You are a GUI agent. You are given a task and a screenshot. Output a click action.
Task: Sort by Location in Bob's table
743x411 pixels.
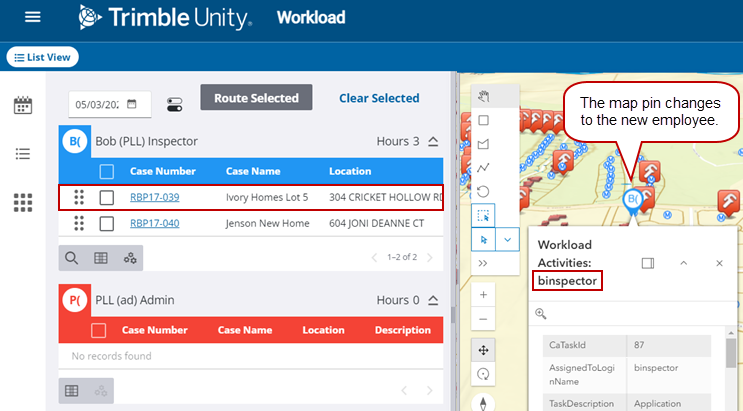click(350, 171)
